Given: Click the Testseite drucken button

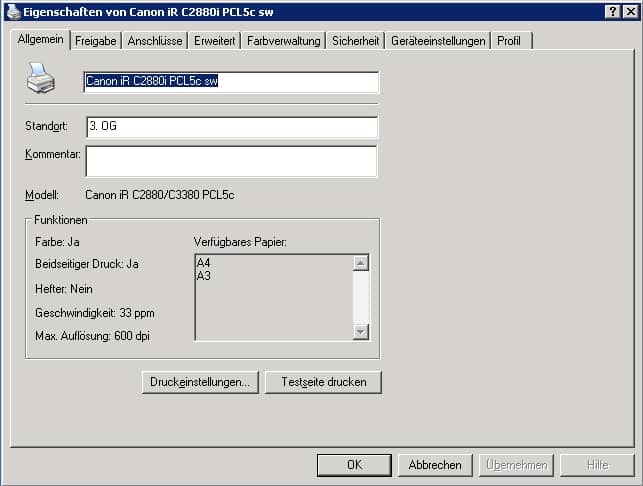Looking at the screenshot, I should [x=324, y=382].
